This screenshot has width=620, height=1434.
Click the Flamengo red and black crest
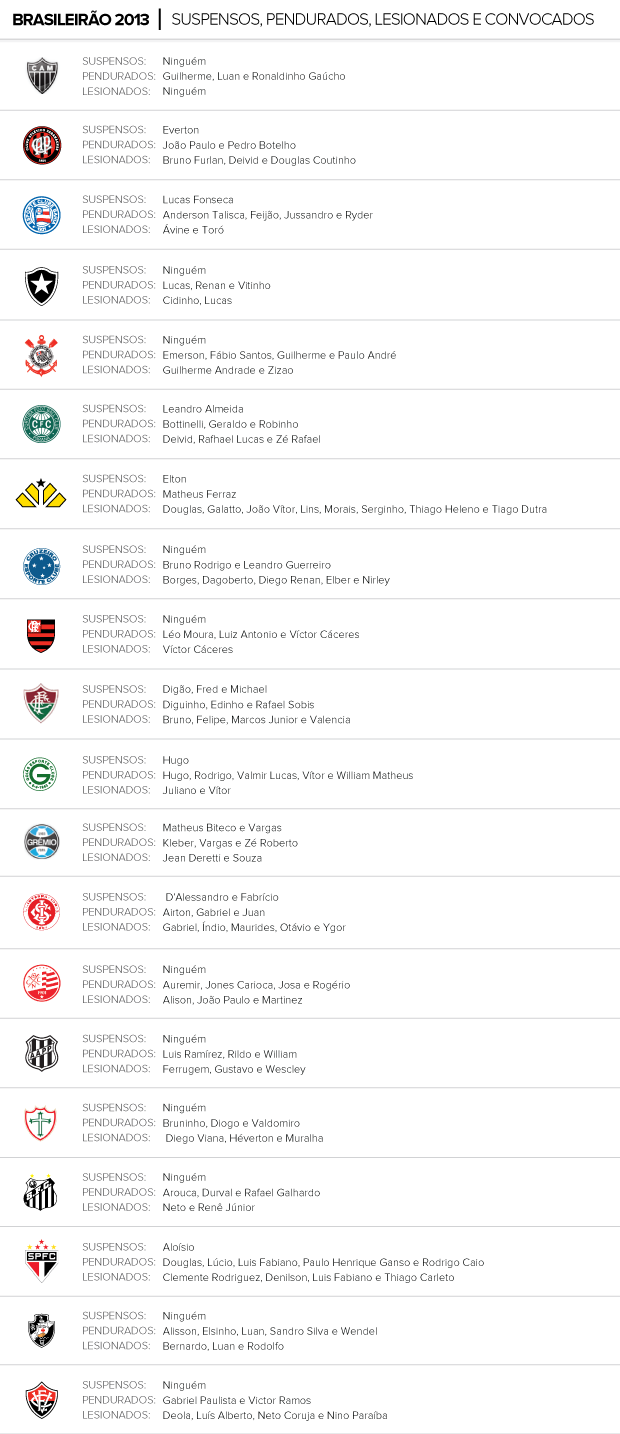[42, 635]
